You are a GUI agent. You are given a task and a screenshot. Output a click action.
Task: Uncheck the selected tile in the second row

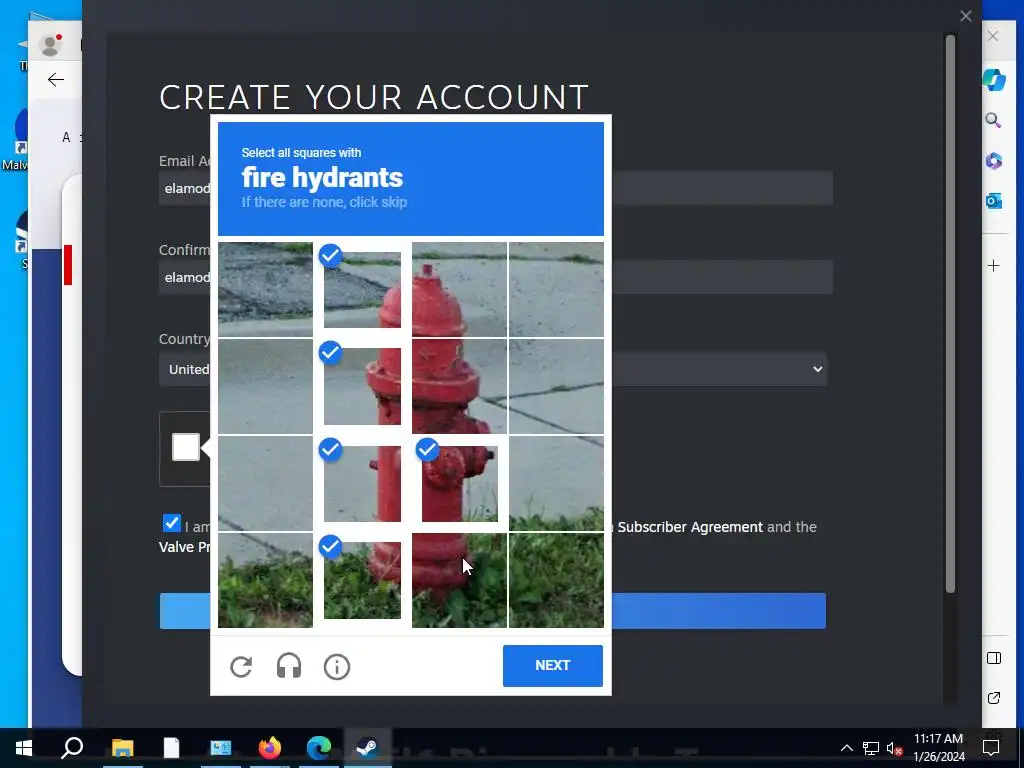click(362, 387)
